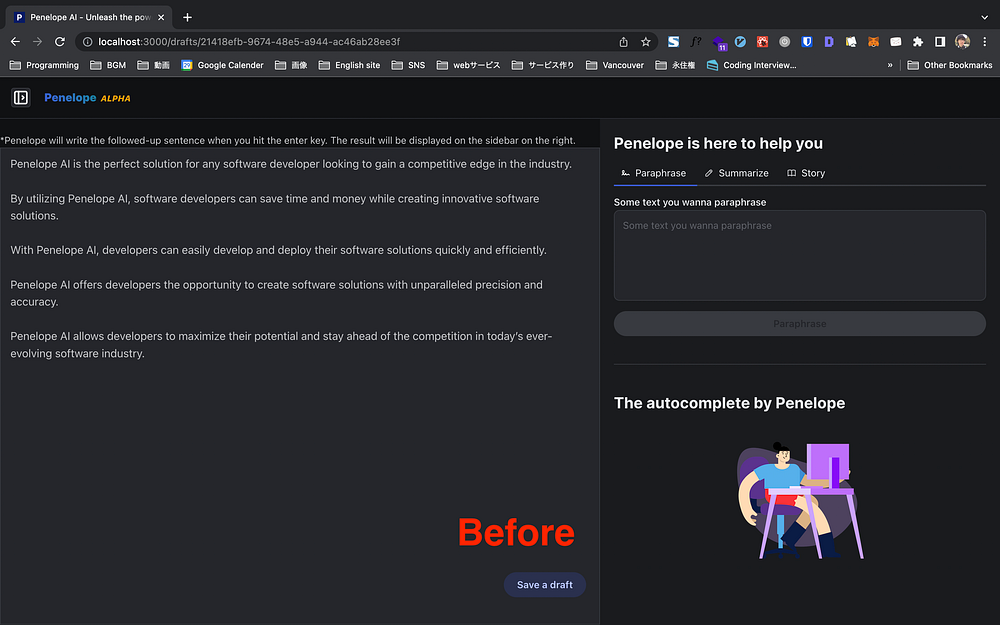The image size is (1000, 625).
Task: Reload the page with the refresh icon
Action: [60, 41]
